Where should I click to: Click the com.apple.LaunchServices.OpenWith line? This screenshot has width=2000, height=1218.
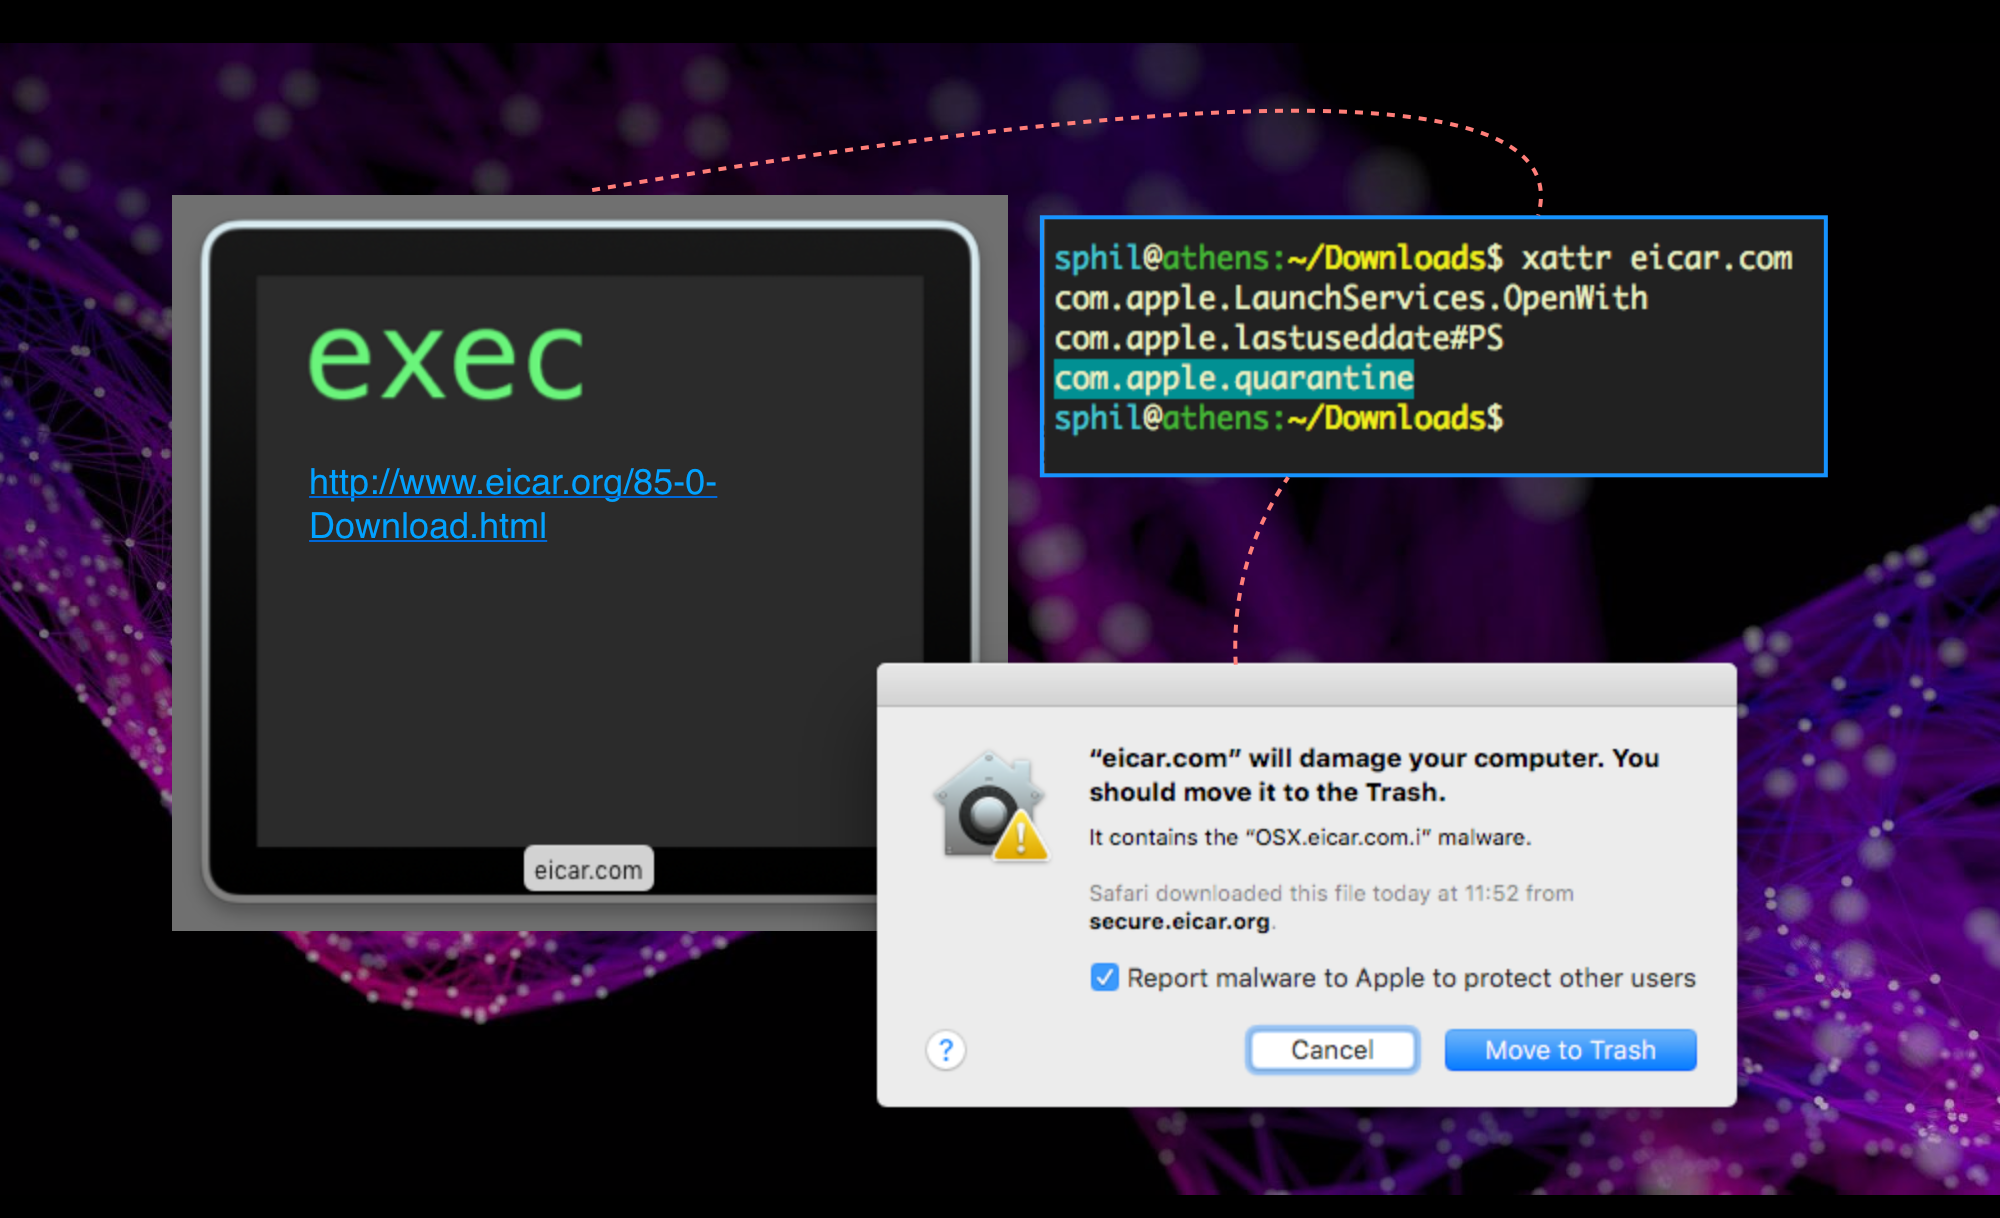point(1348,298)
